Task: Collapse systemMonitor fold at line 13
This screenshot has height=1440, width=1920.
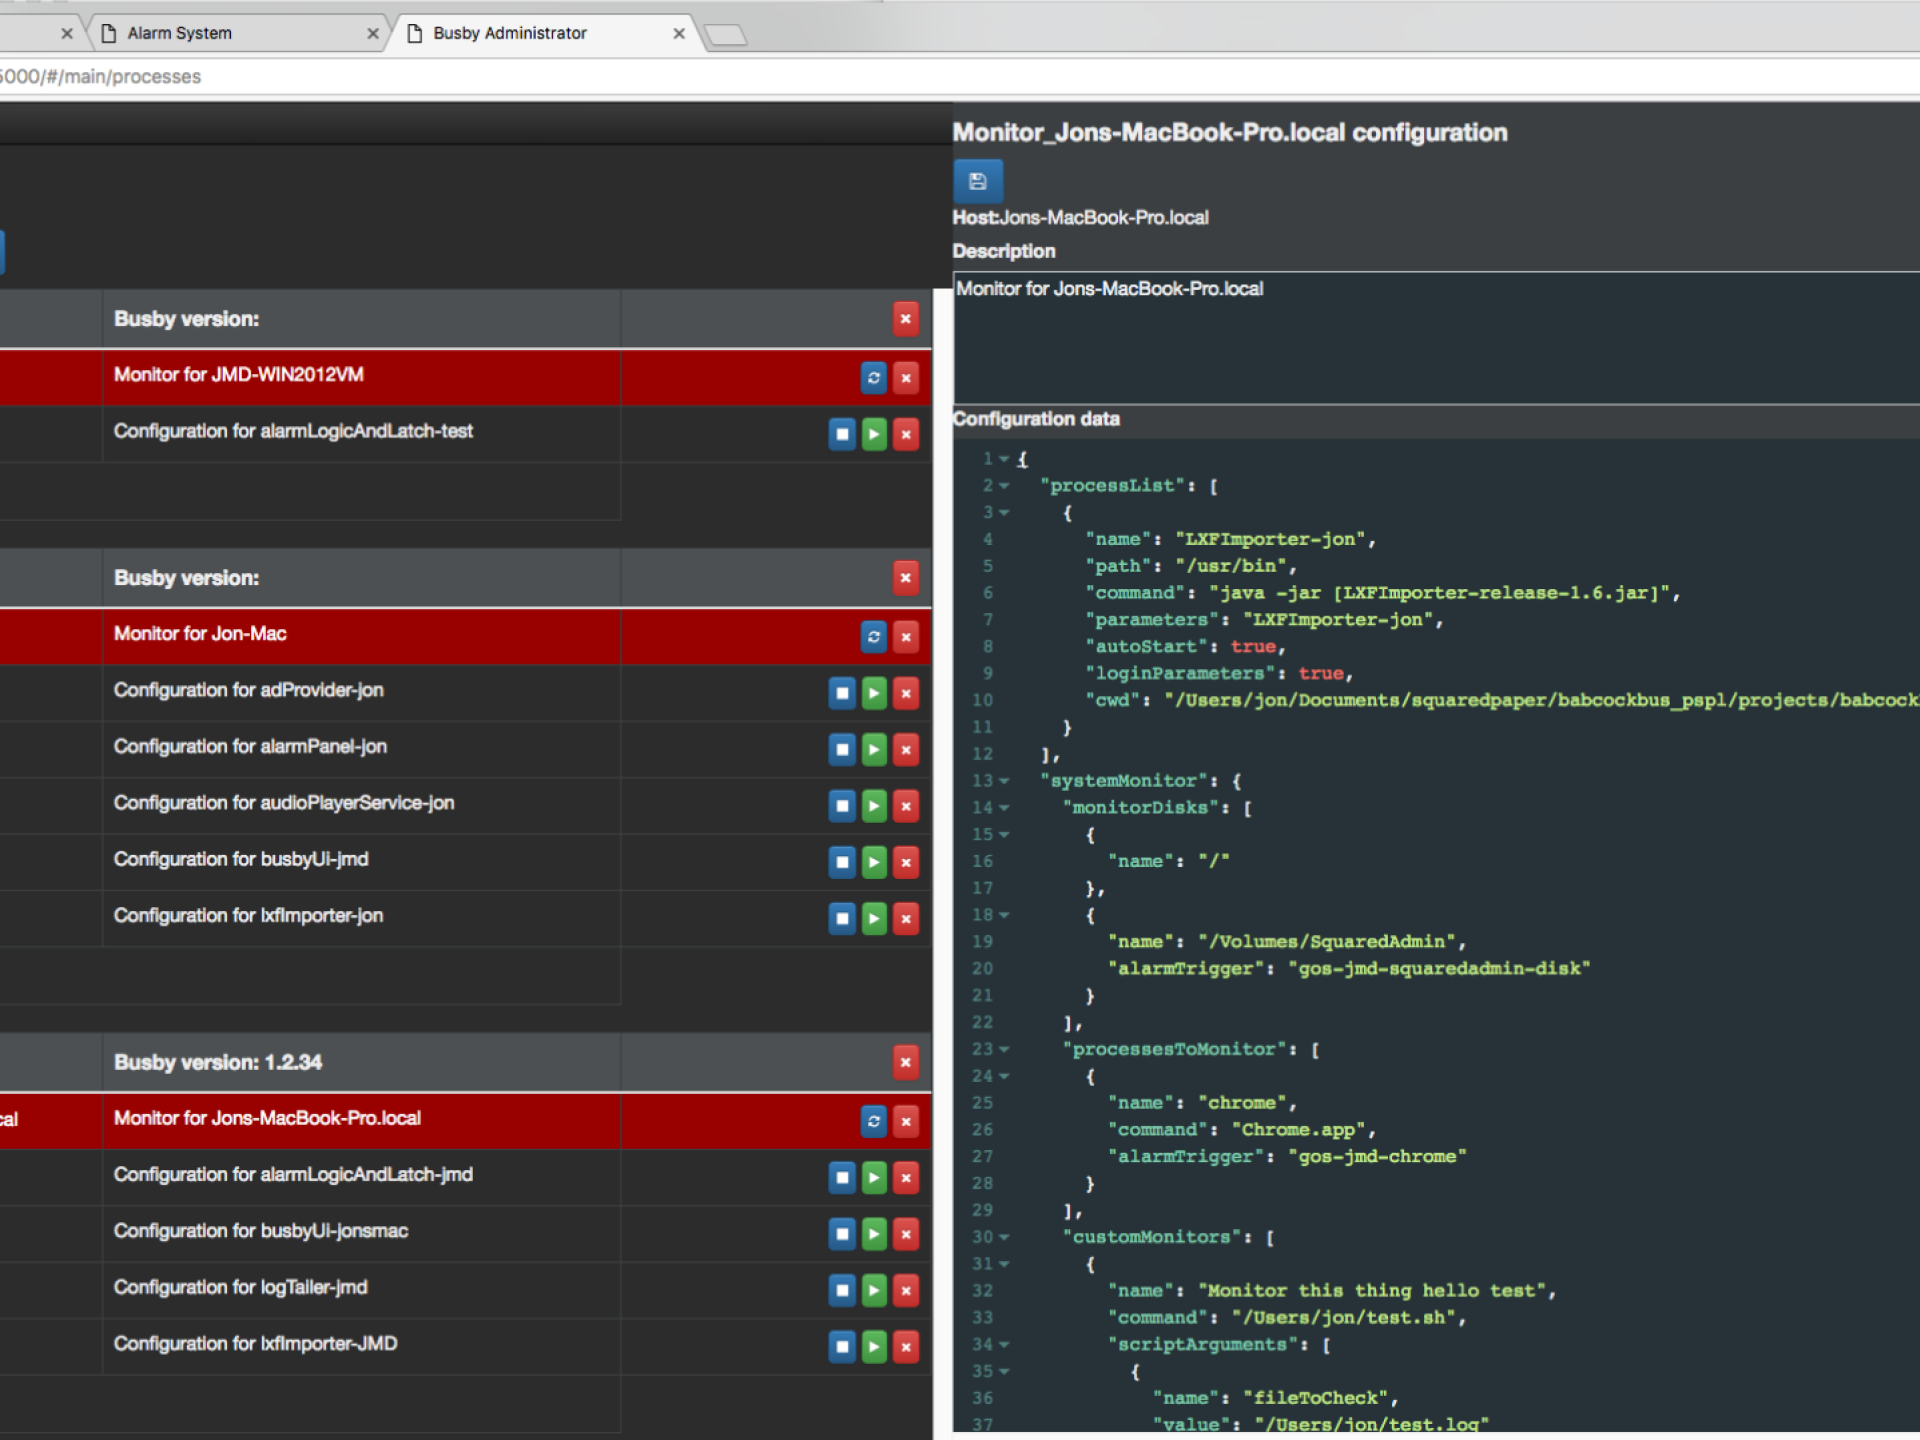Action: coord(1004,781)
